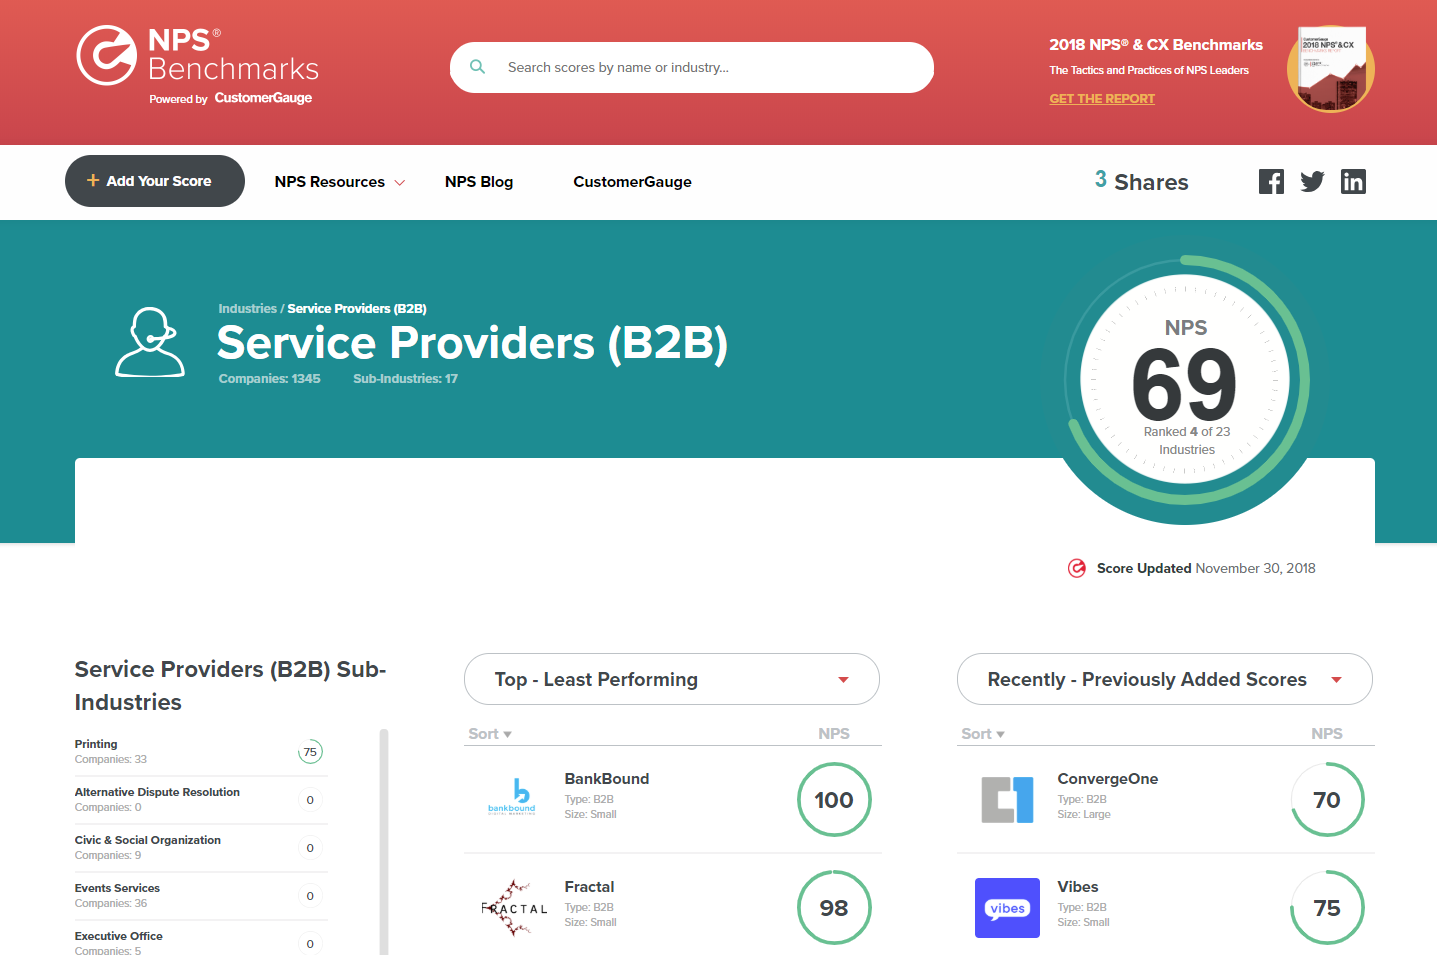Click Printing's 75 score badge

(x=310, y=752)
